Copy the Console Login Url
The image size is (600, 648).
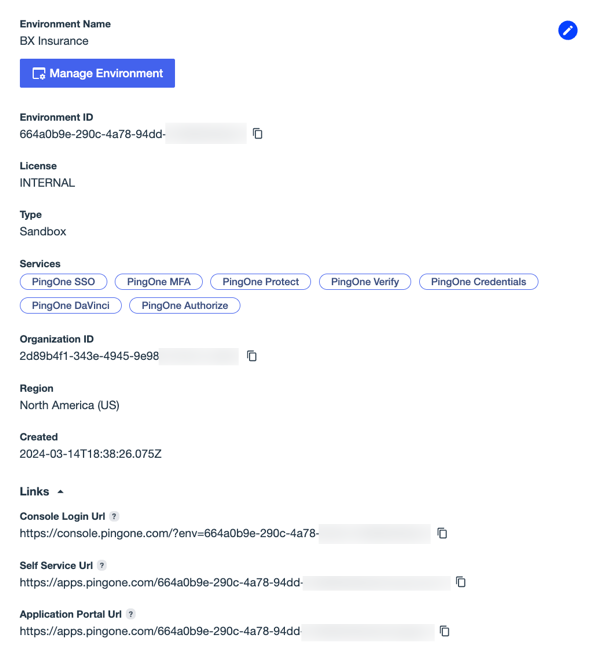[x=442, y=534]
